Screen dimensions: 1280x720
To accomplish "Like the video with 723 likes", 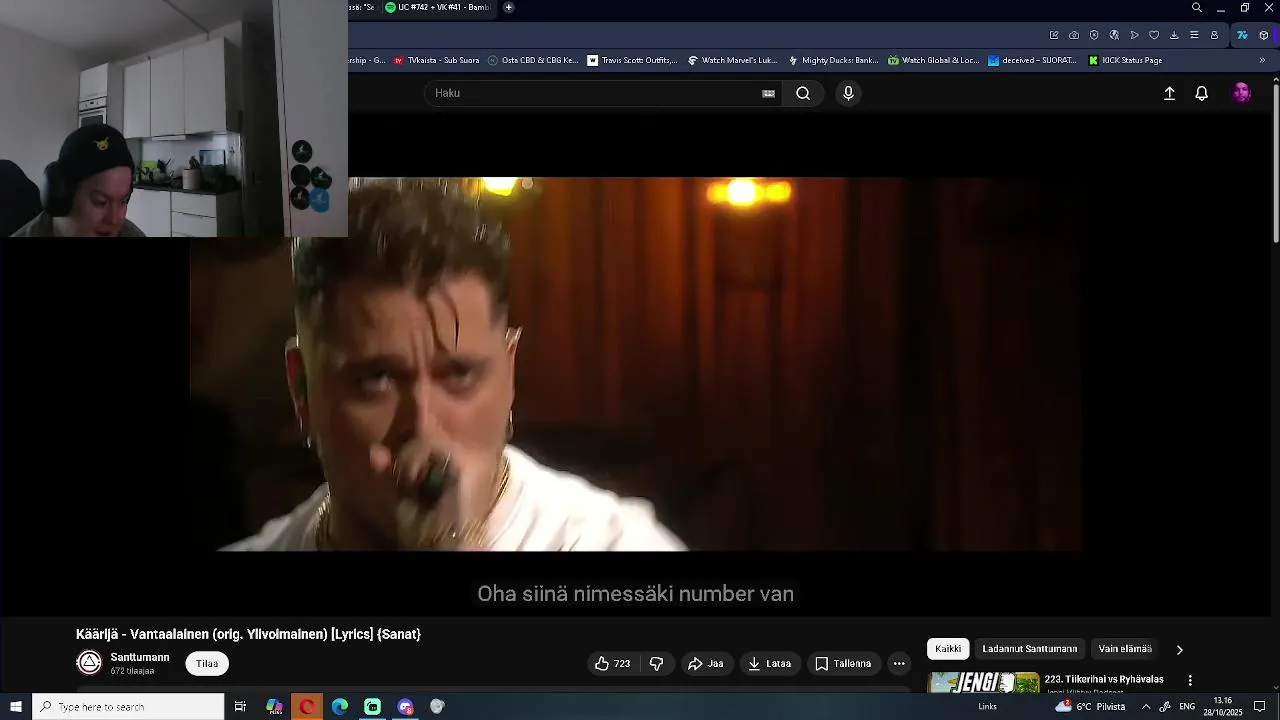I will (612, 663).
